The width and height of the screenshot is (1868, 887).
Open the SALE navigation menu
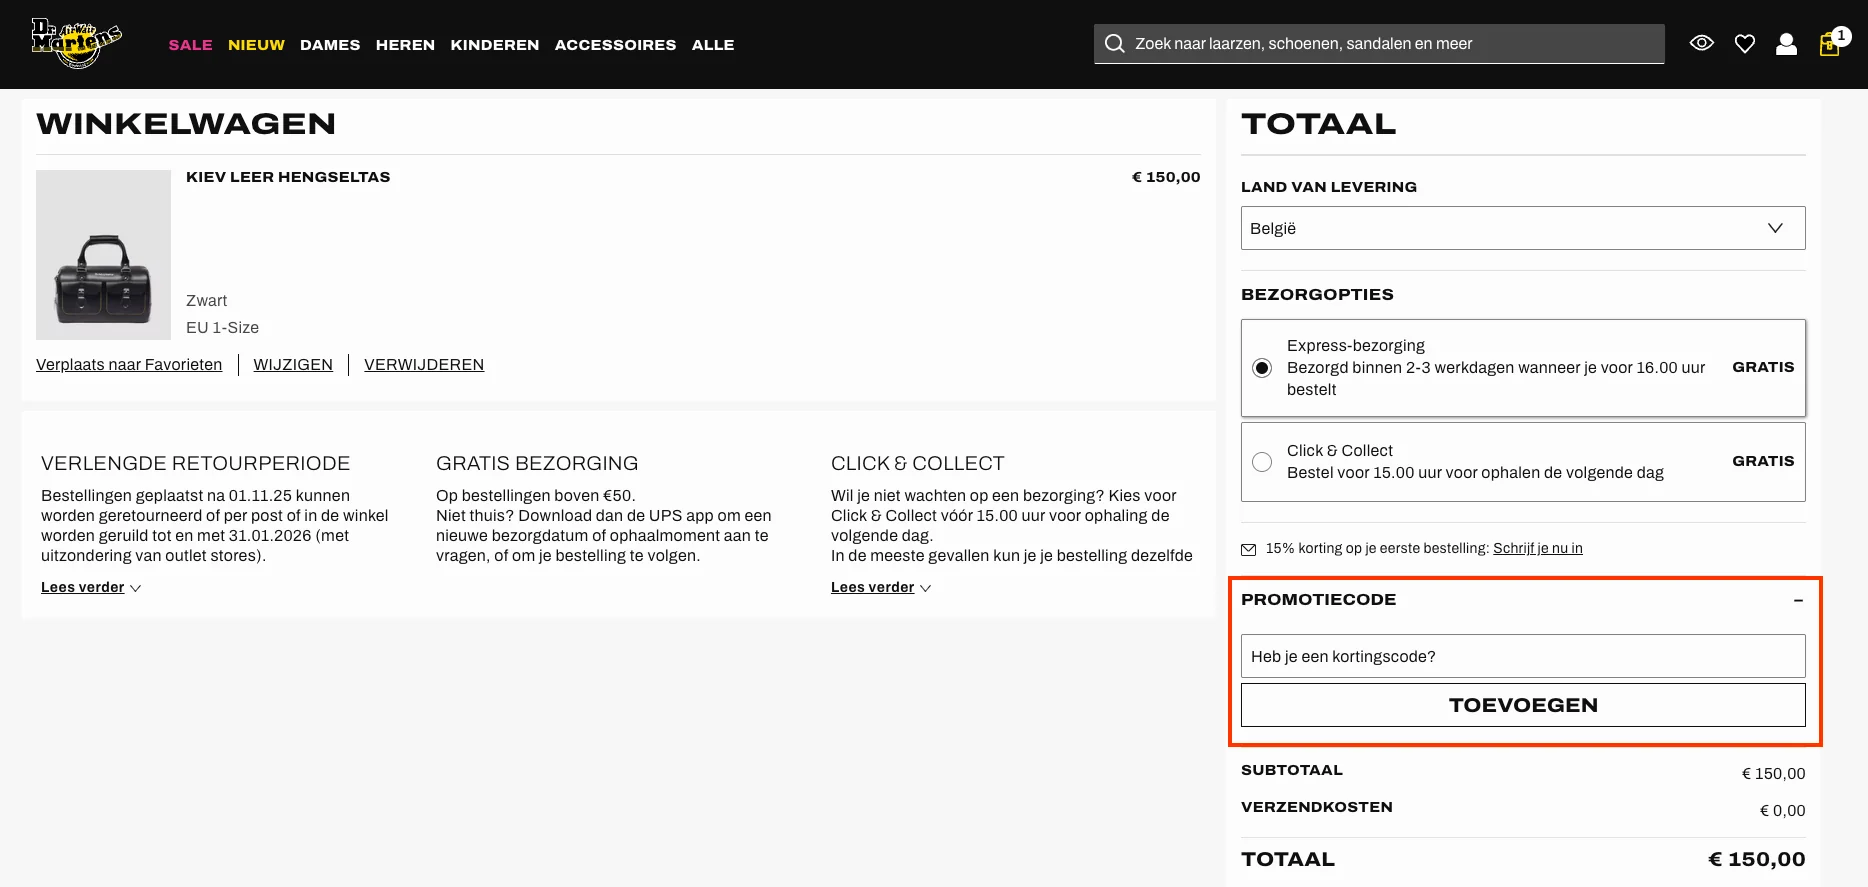tap(190, 44)
